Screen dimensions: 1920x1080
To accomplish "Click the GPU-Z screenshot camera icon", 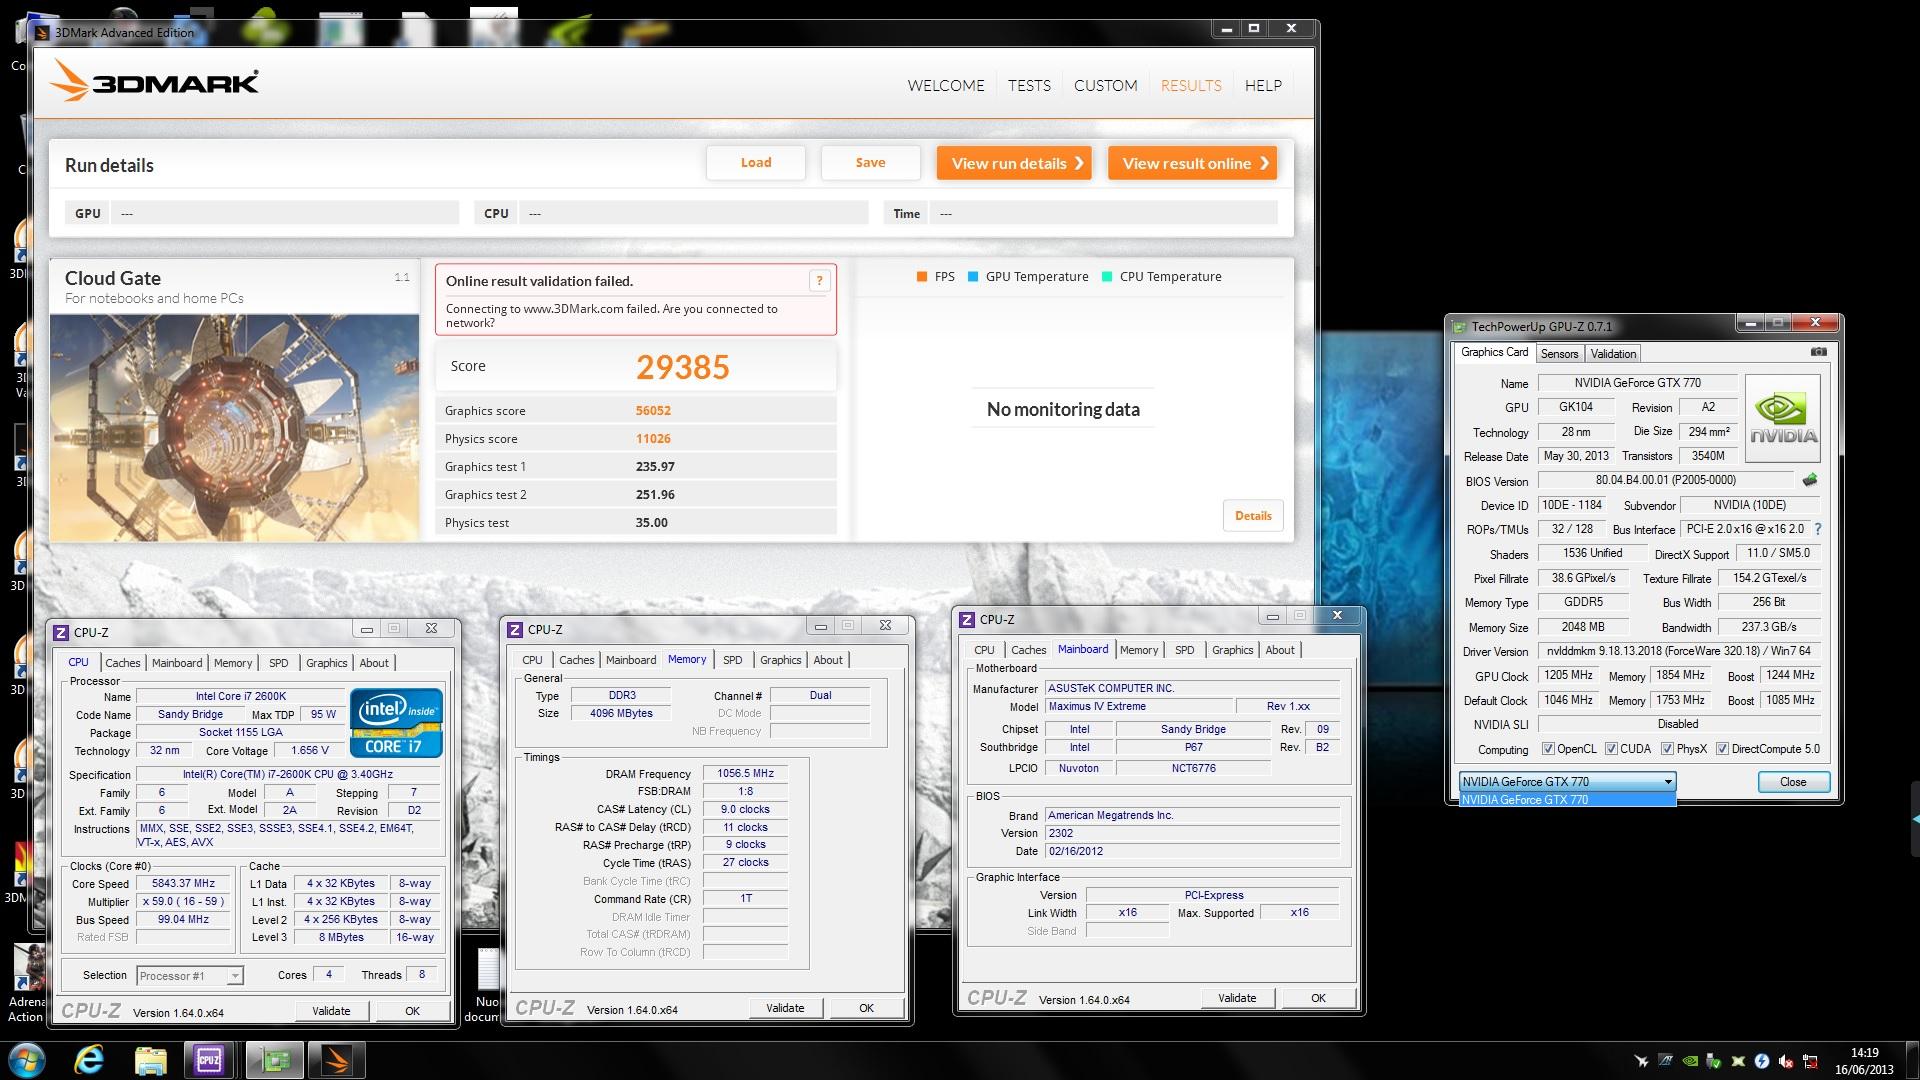I will click(1819, 352).
